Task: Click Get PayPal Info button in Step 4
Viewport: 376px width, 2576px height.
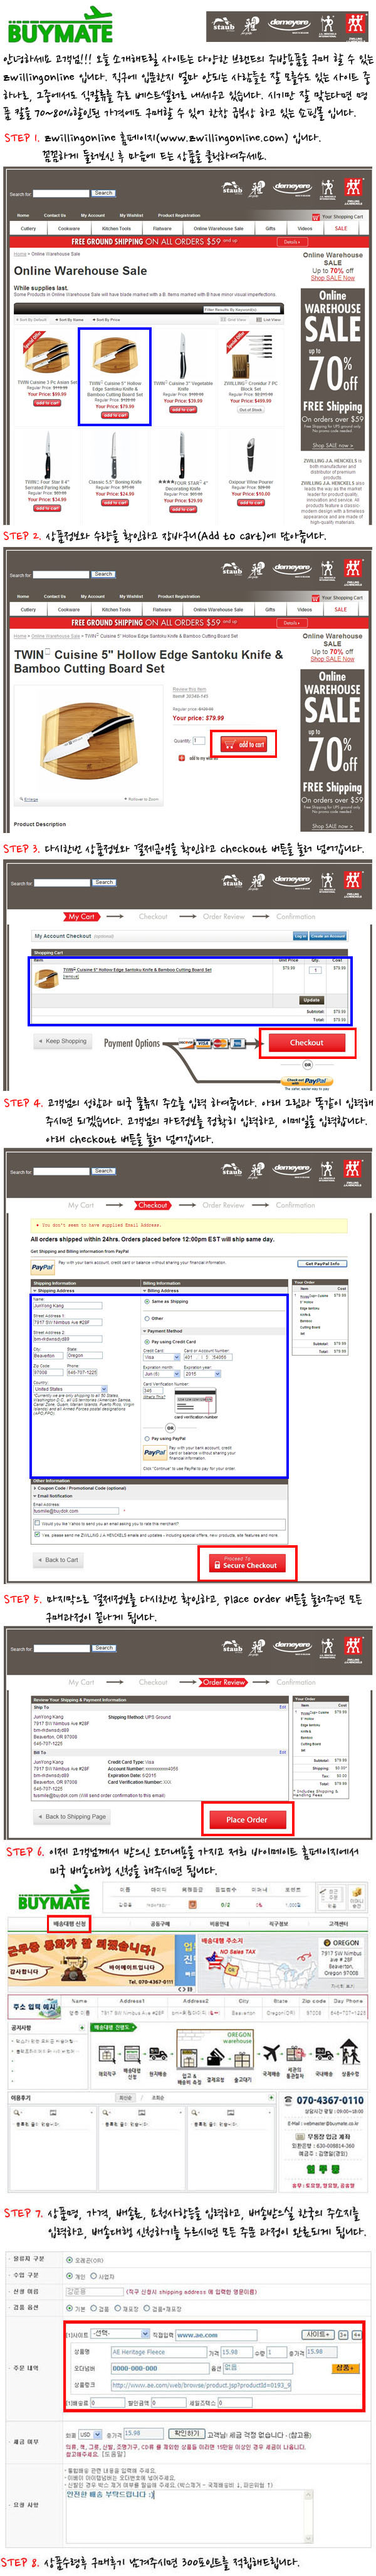Action: (322, 1263)
